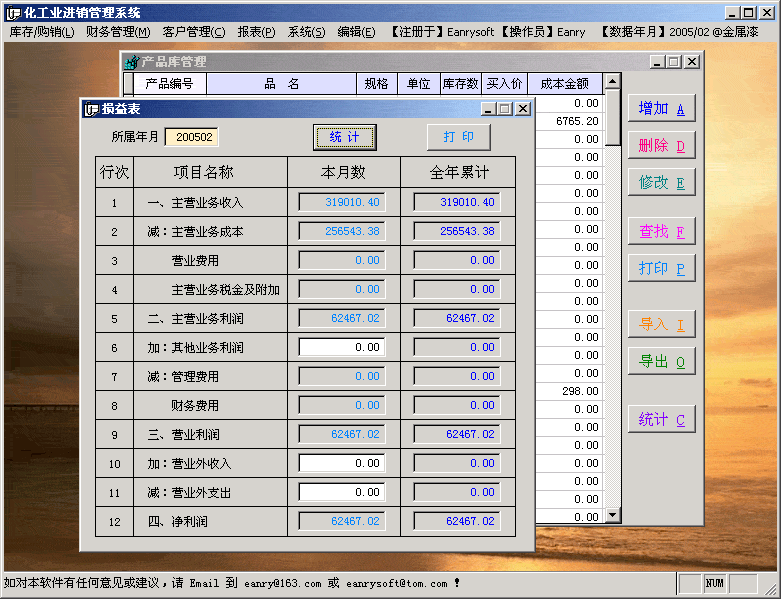Image resolution: width=781 pixels, height=599 pixels.
Task: Click the 增加 A button
Action: click(x=661, y=108)
